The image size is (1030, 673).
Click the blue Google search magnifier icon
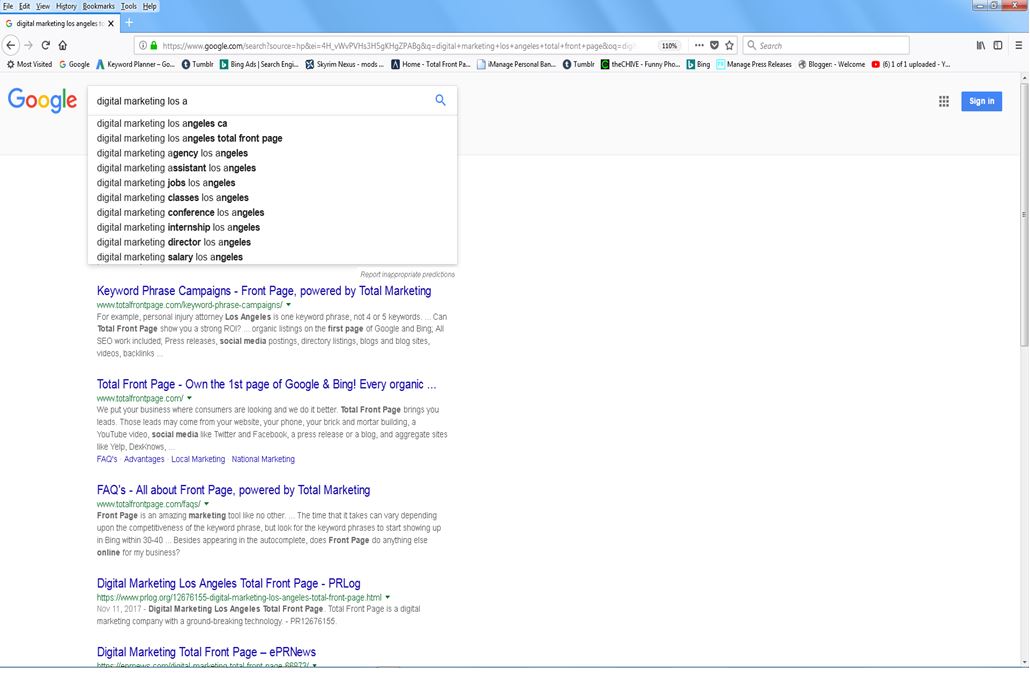coord(440,100)
